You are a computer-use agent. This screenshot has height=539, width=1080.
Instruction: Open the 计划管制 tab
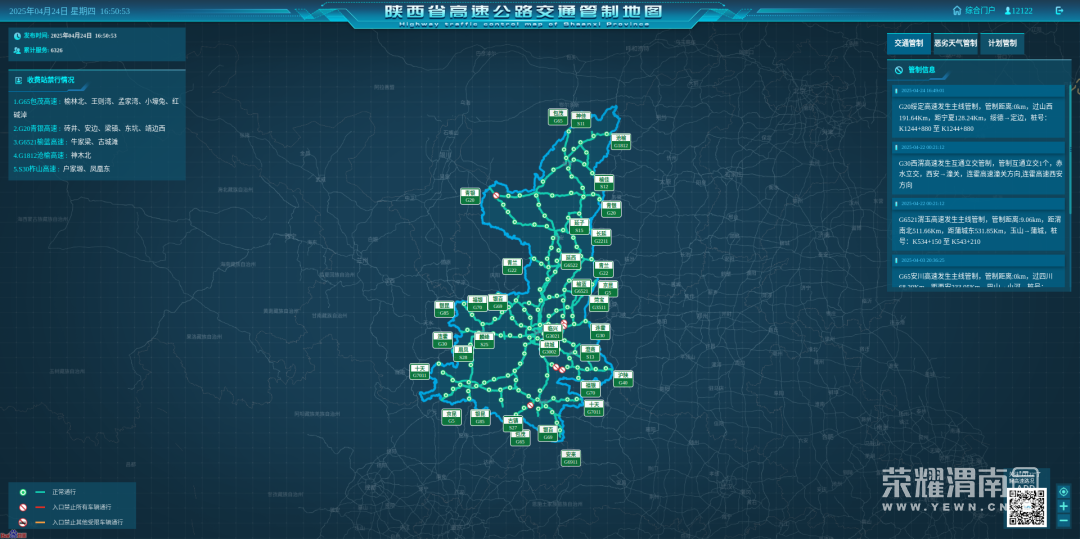tap(1002, 44)
